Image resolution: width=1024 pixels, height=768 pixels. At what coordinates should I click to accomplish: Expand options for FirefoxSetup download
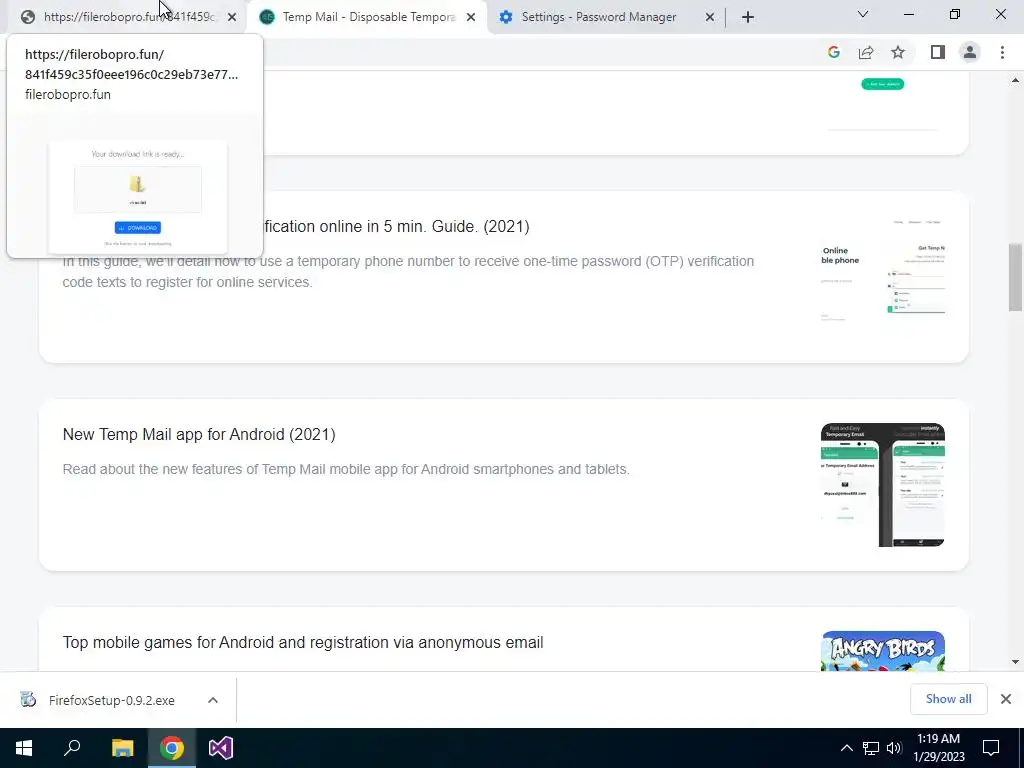click(x=213, y=700)
